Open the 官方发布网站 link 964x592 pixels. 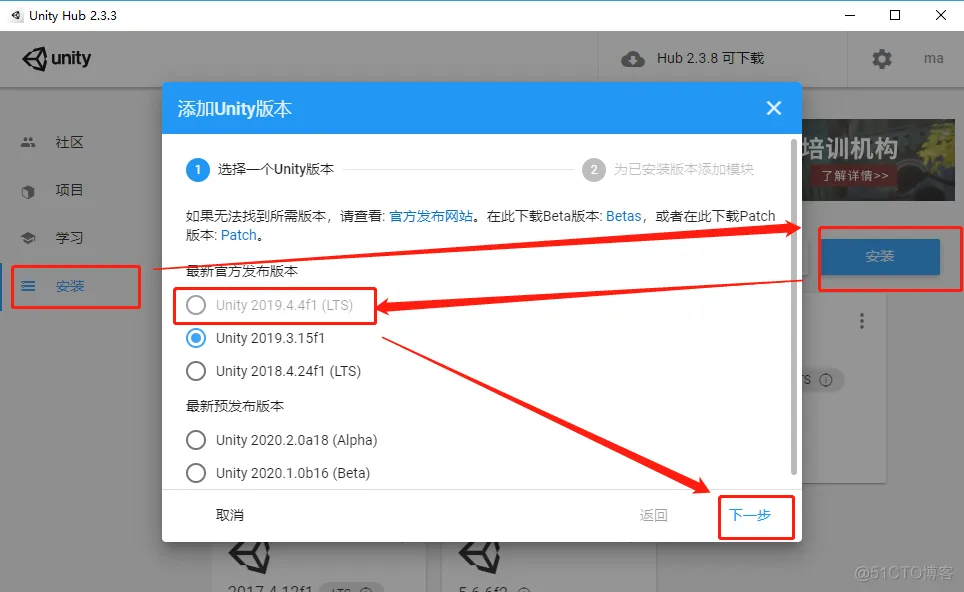pyautogui.click(x=431, y=216)
